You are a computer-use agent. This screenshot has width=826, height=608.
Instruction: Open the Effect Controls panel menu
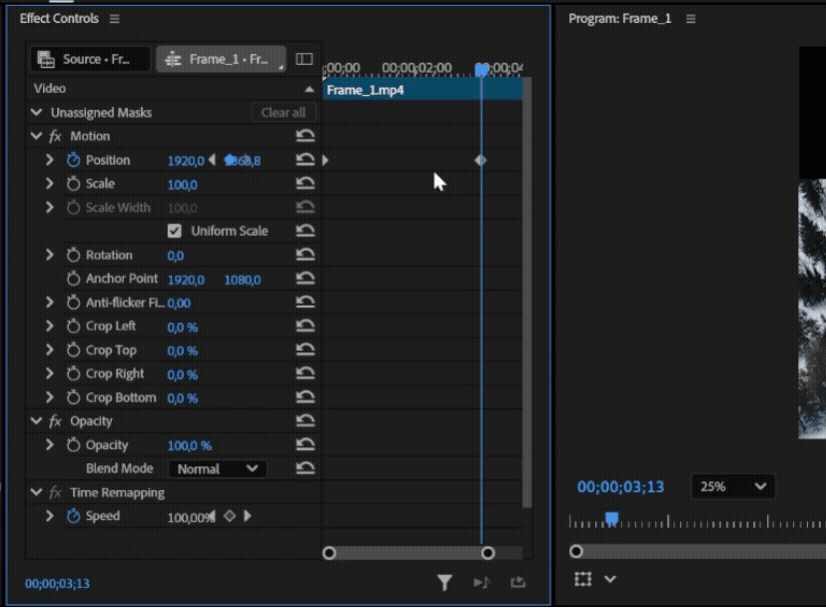(x=114, y=19)
